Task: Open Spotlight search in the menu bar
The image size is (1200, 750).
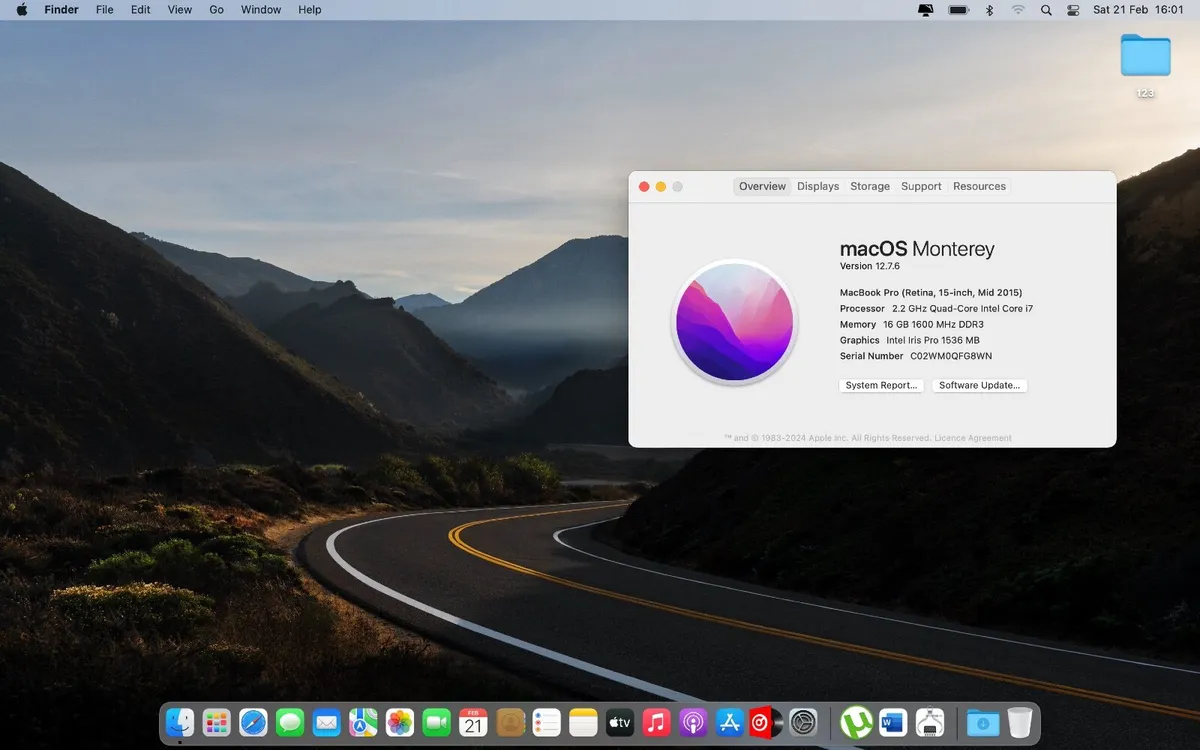Action: 1046,9
